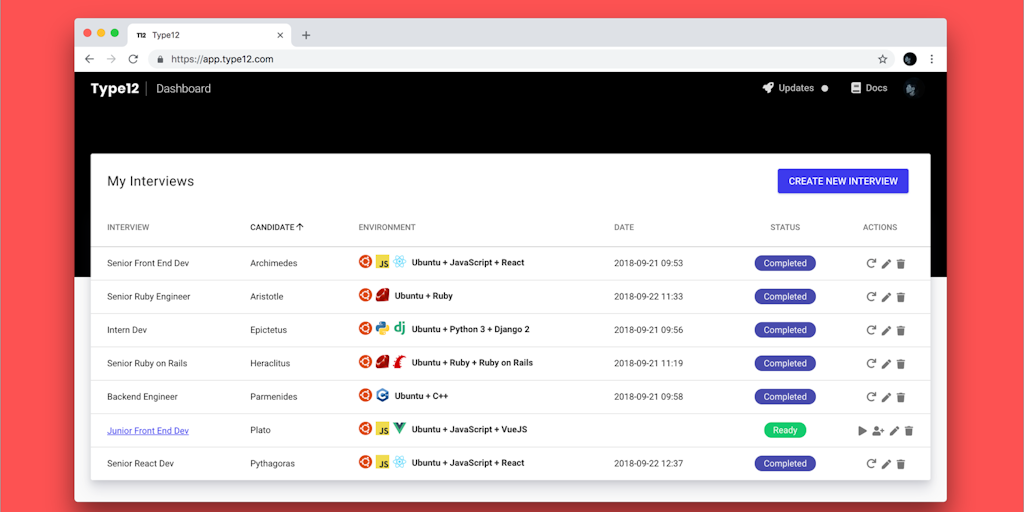
Task: Click pencil icon in Epictetus row
Action: (x=886, y=330)
